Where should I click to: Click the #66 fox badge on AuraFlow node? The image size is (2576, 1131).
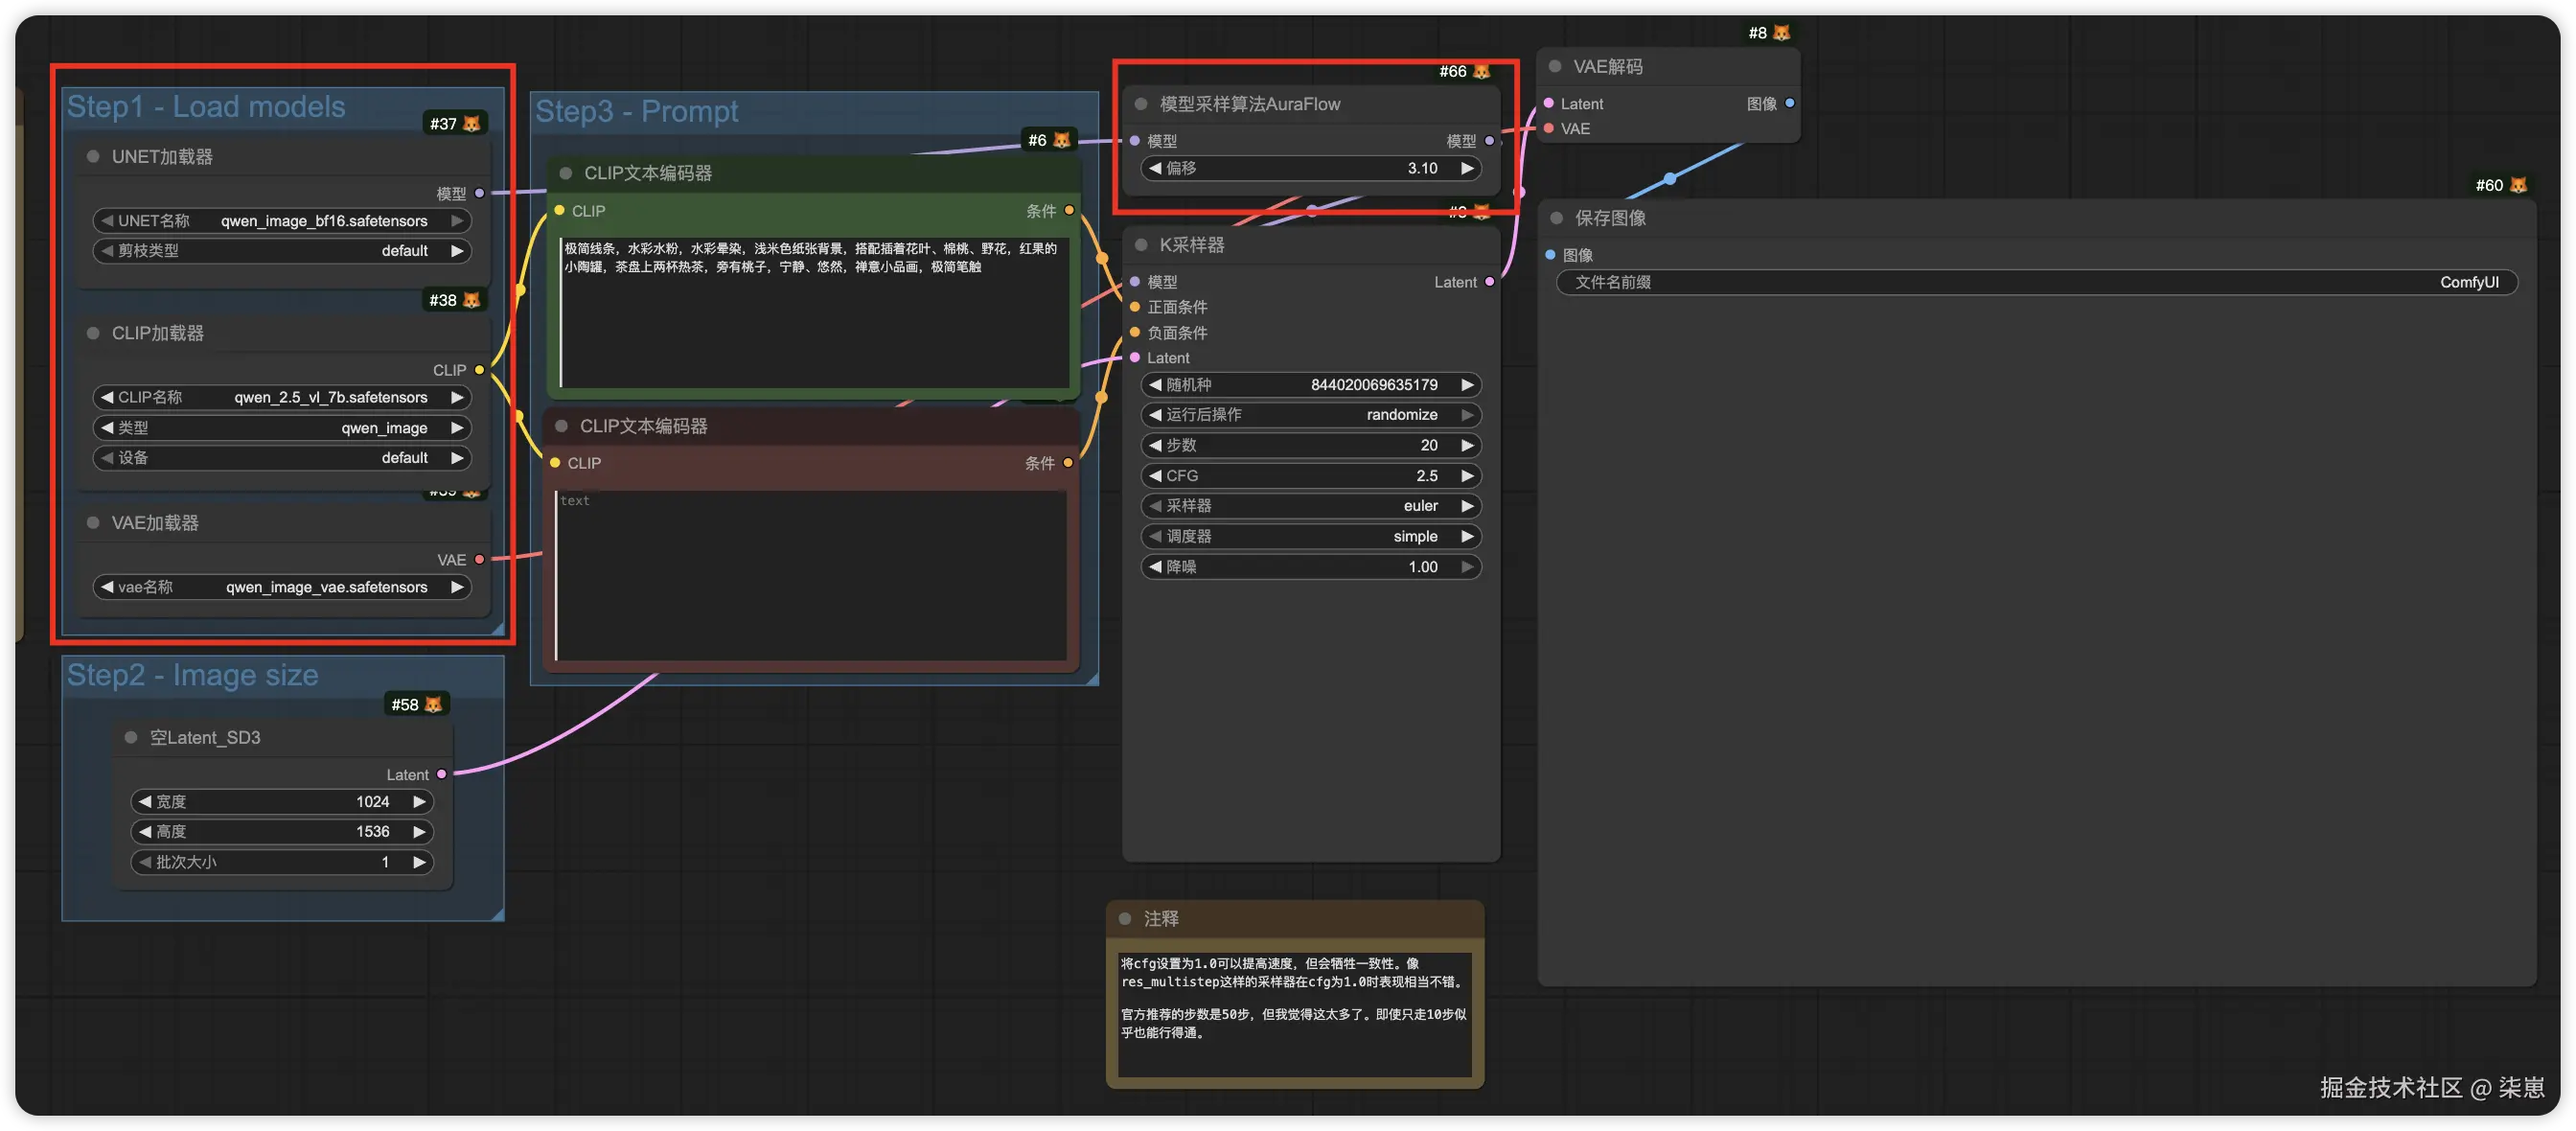coord(1481,71)
